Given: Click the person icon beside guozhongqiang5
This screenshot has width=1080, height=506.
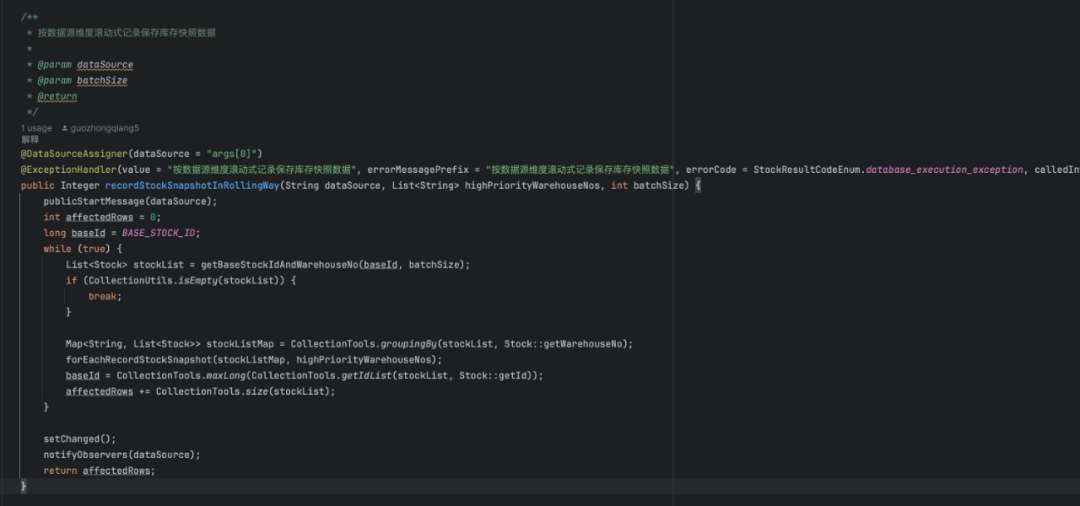Looking at the screenshot, I should (65, 128).
